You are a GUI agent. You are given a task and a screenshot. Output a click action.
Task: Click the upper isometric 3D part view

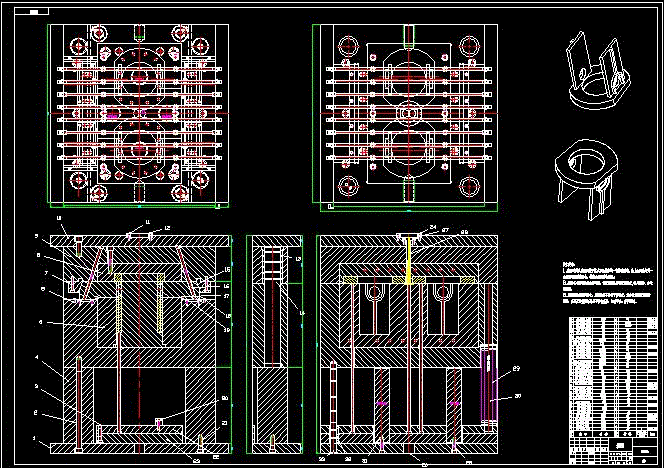(x=597, y=70)
